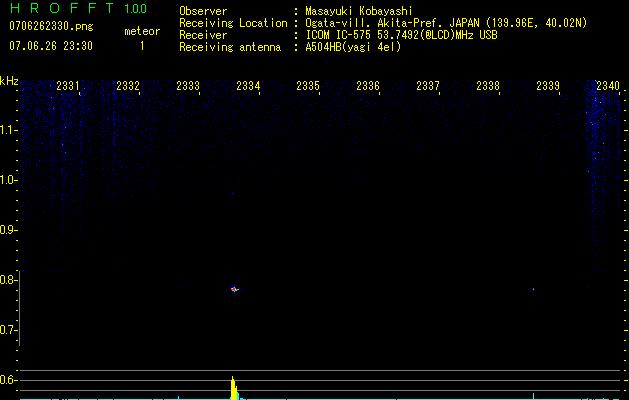Click the Receiver field label

point(203,35)
